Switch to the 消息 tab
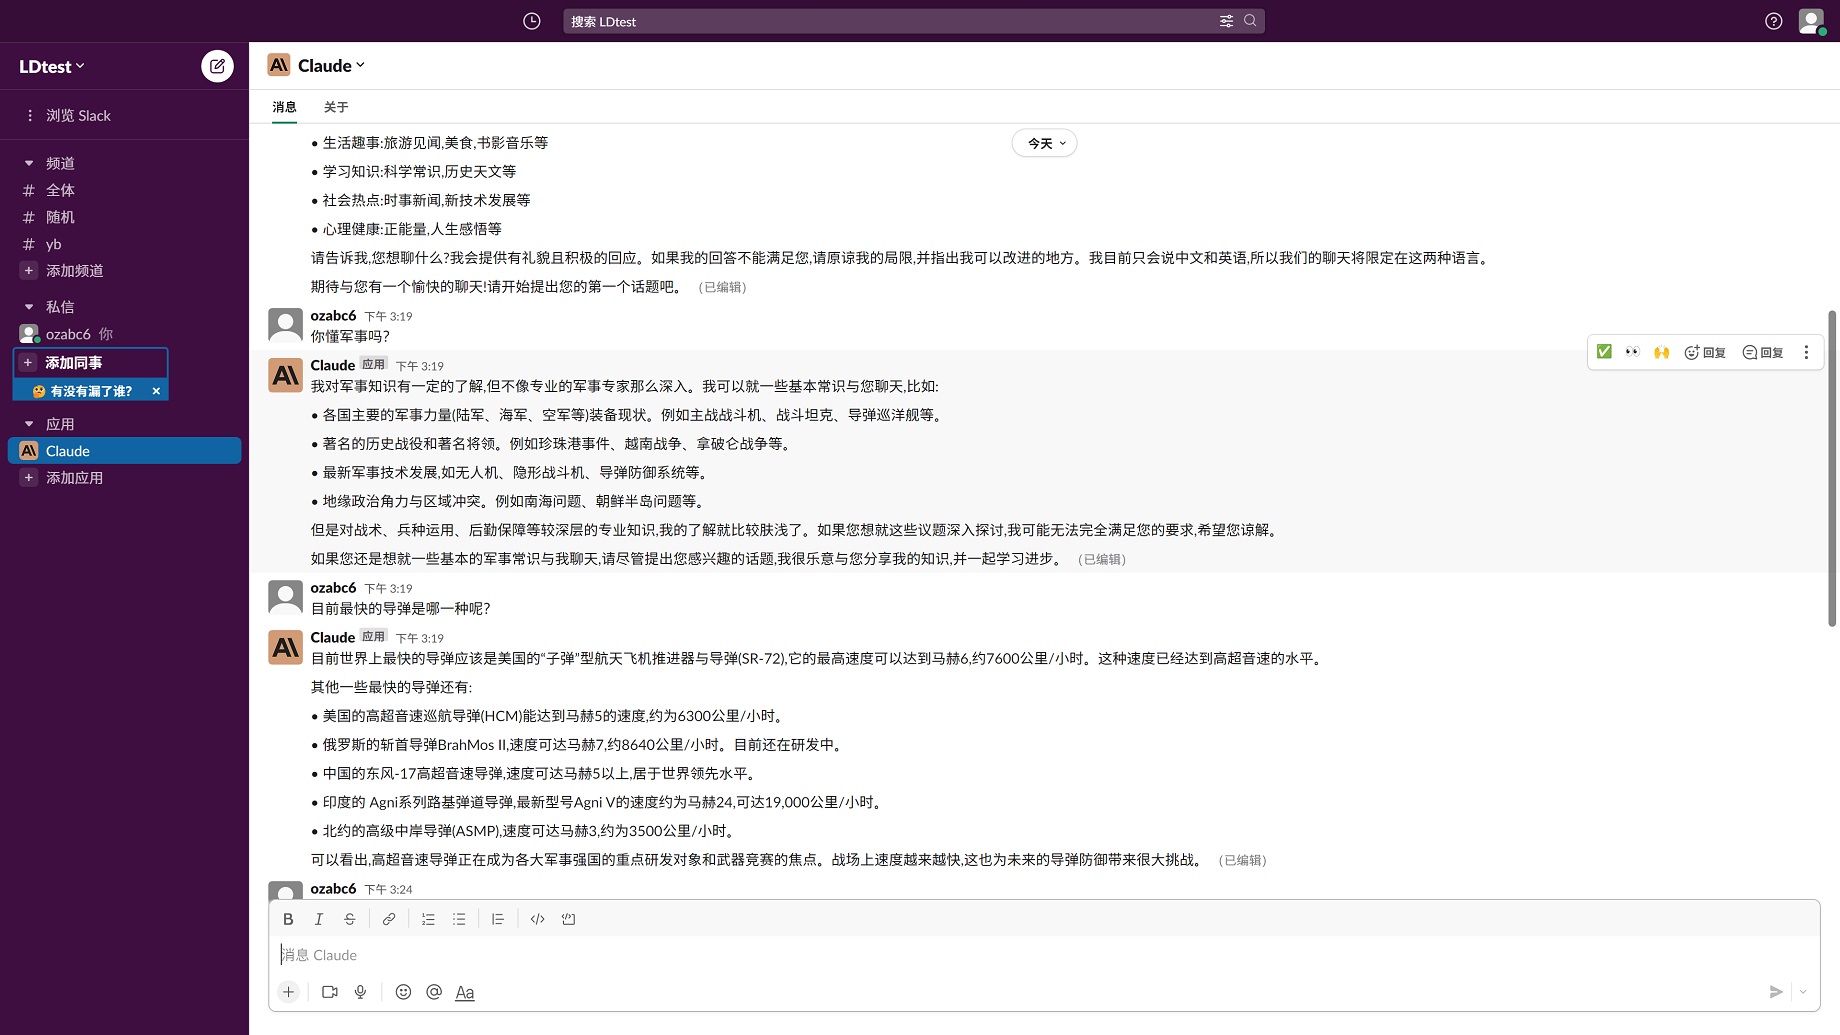1840x1035 pixels. pyautogui.click(x=285, y=107)
